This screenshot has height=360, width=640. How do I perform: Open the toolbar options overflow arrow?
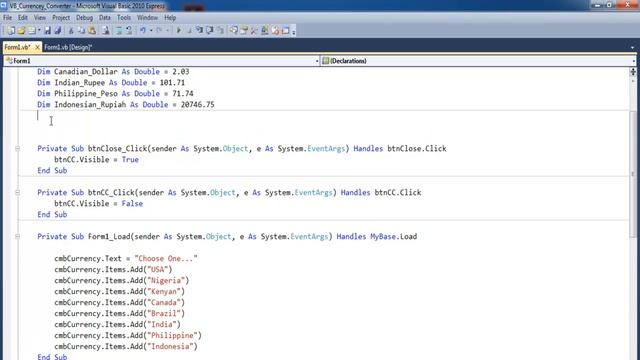coord(293,32)
